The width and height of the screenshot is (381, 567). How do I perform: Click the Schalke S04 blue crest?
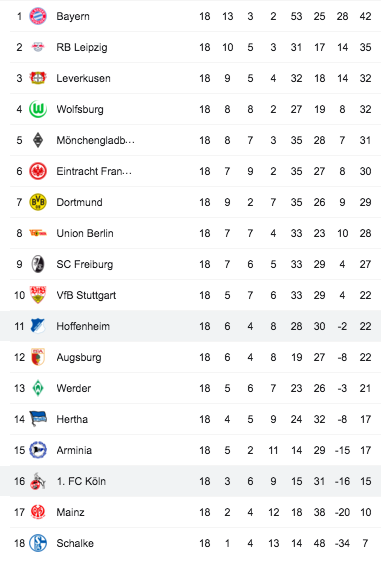pos(38,543)
